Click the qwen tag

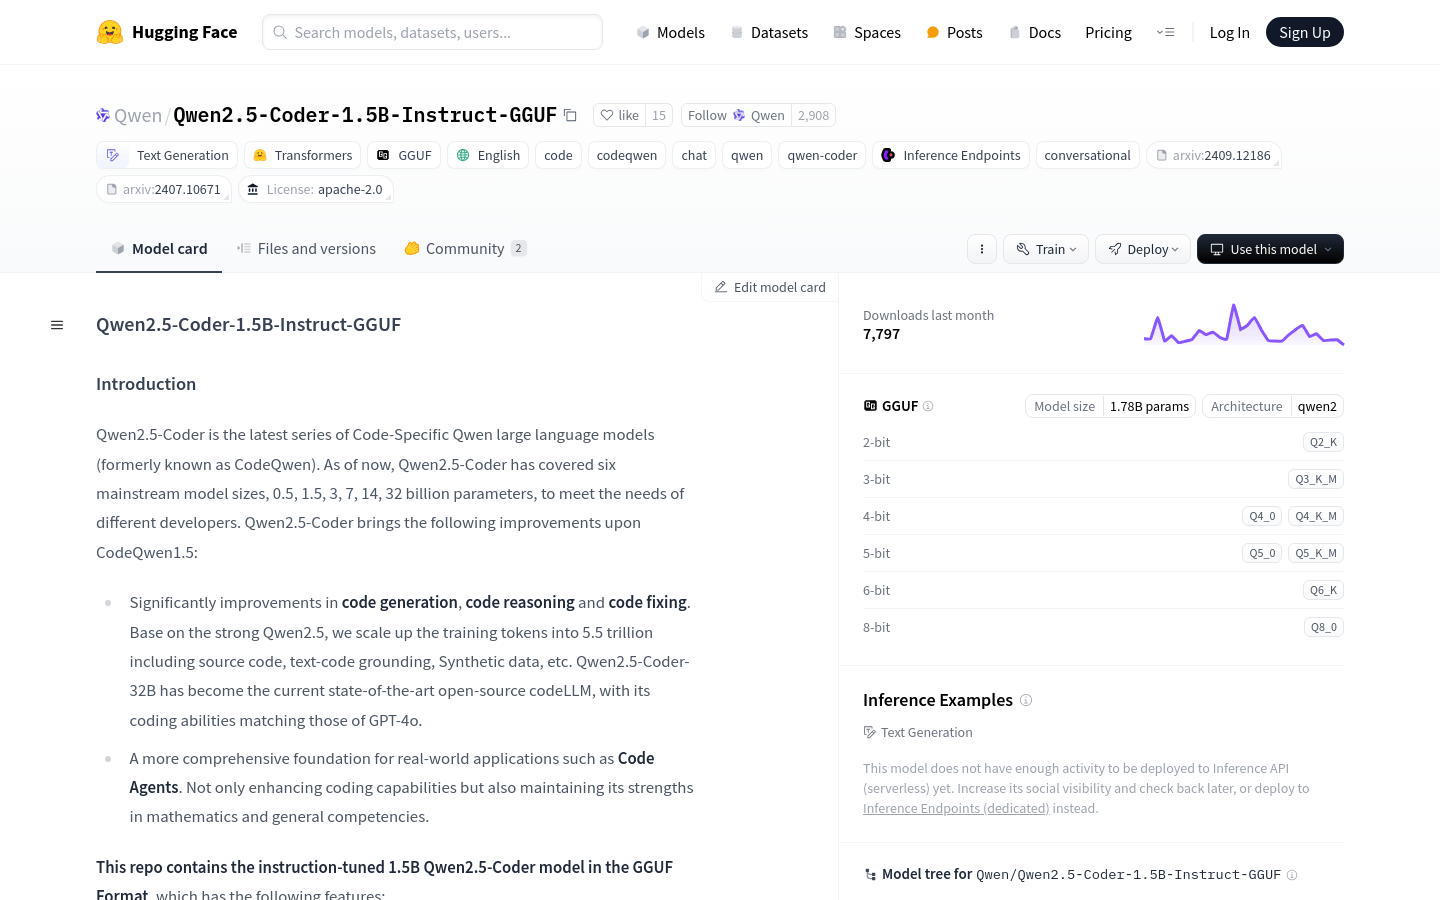(747, 155)
